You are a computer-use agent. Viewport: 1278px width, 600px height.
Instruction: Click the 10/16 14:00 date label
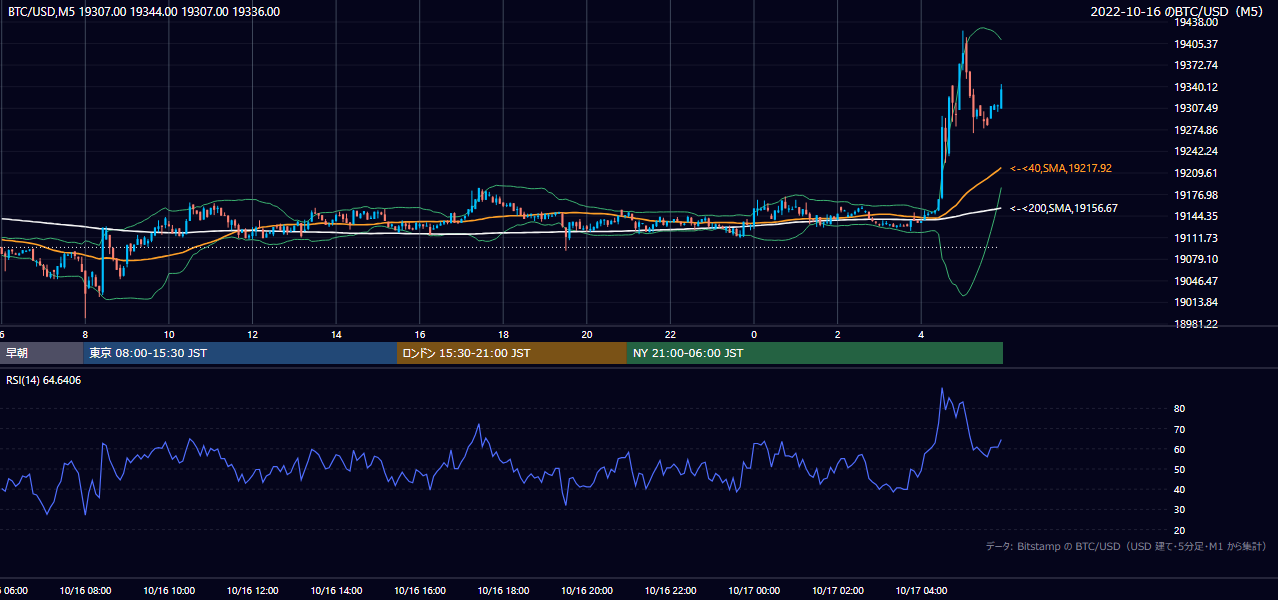coord(336,591)
